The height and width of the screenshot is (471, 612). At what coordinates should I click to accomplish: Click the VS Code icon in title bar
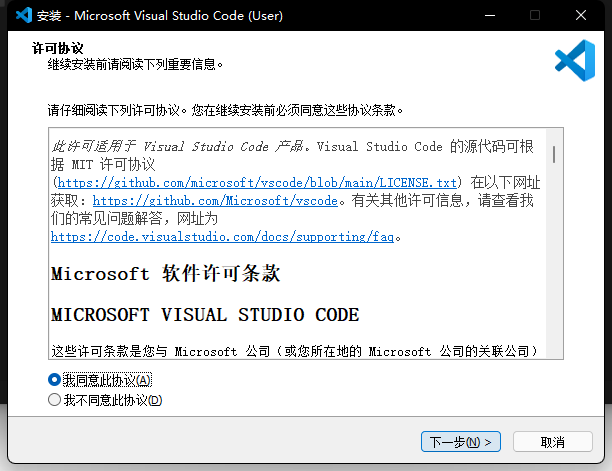(24, 16)
